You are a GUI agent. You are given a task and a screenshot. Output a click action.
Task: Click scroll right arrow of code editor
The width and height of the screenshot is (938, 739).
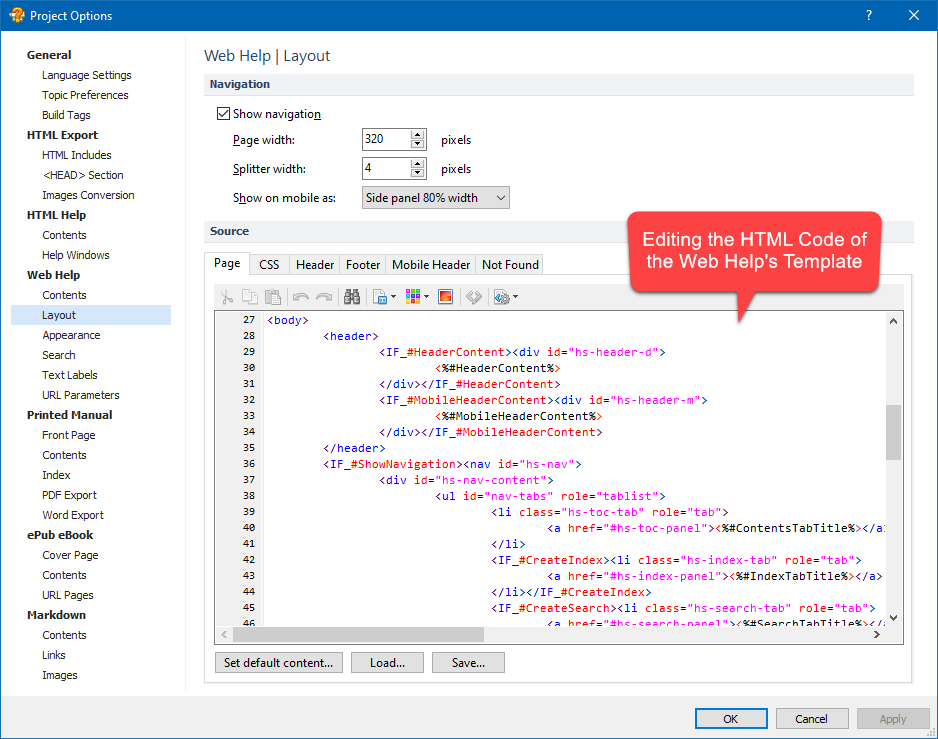877,634
